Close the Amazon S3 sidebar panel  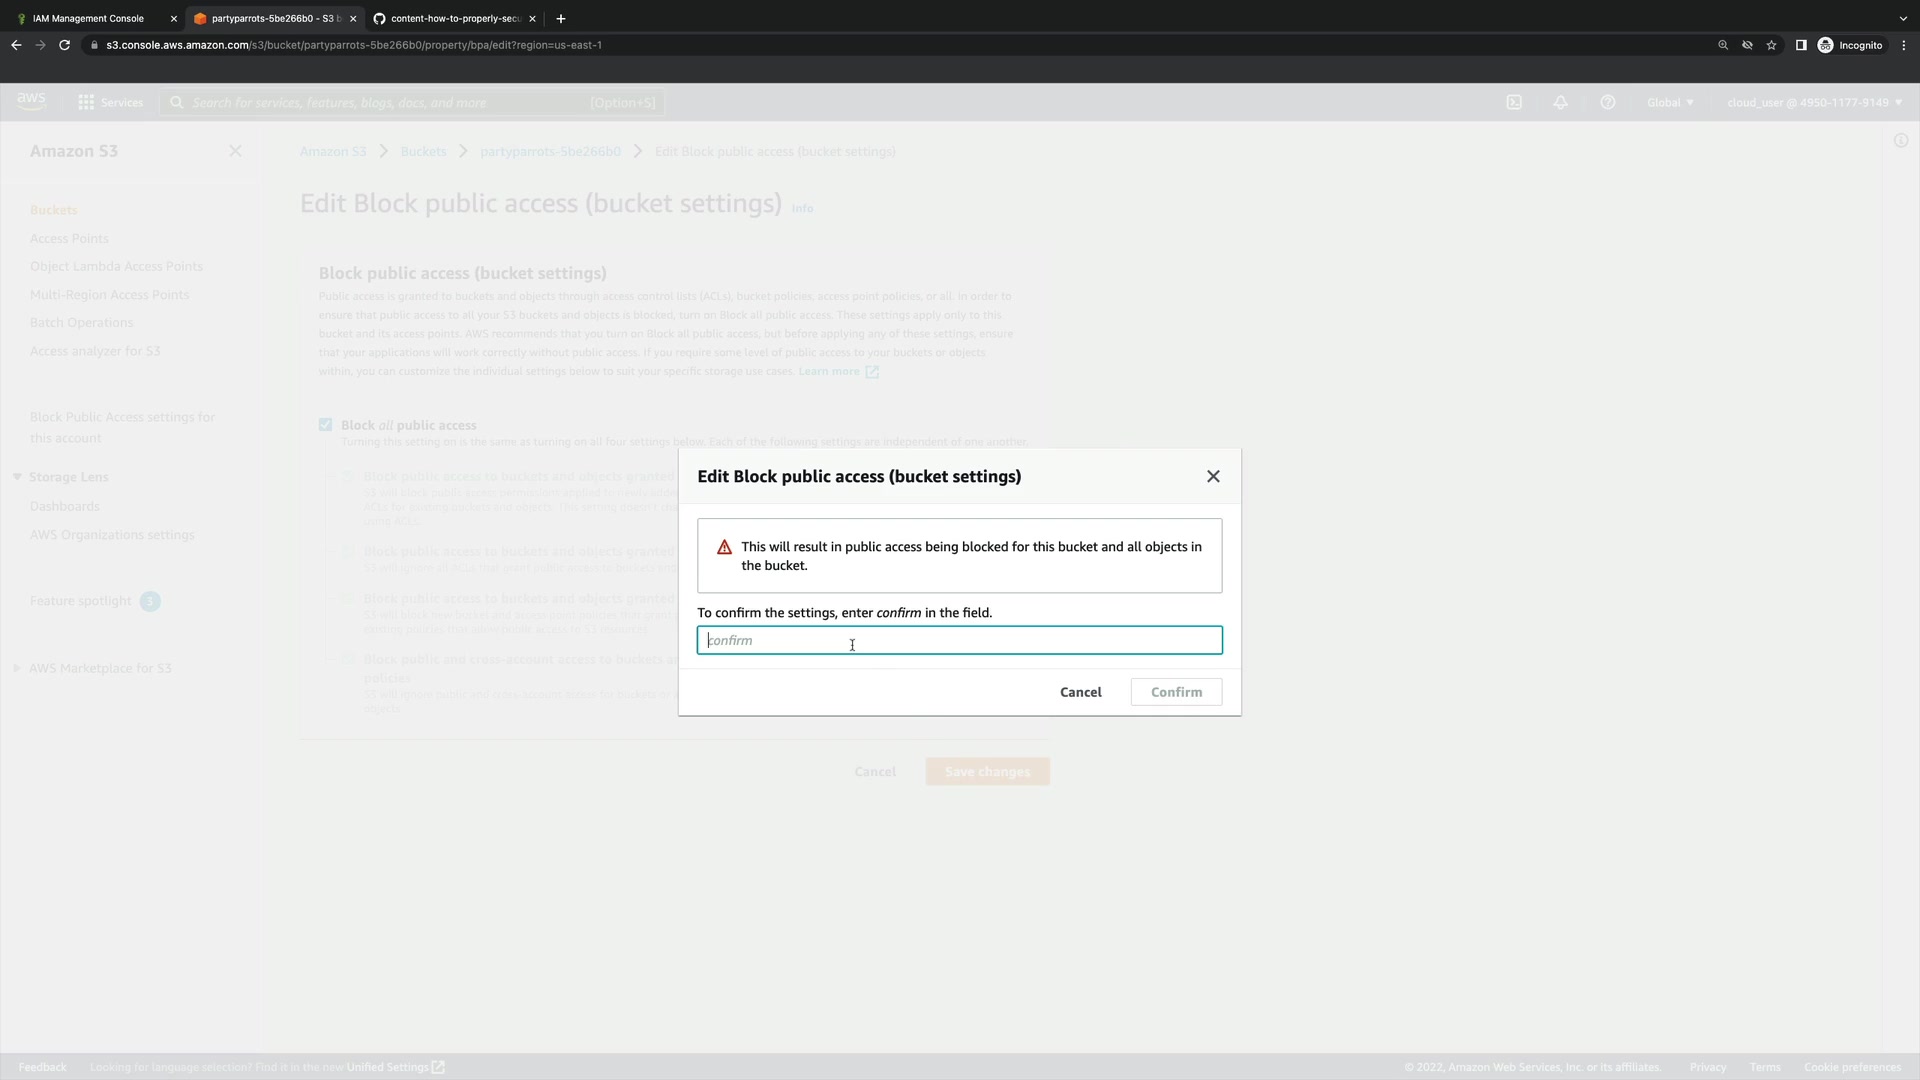(x=235, y=151)
